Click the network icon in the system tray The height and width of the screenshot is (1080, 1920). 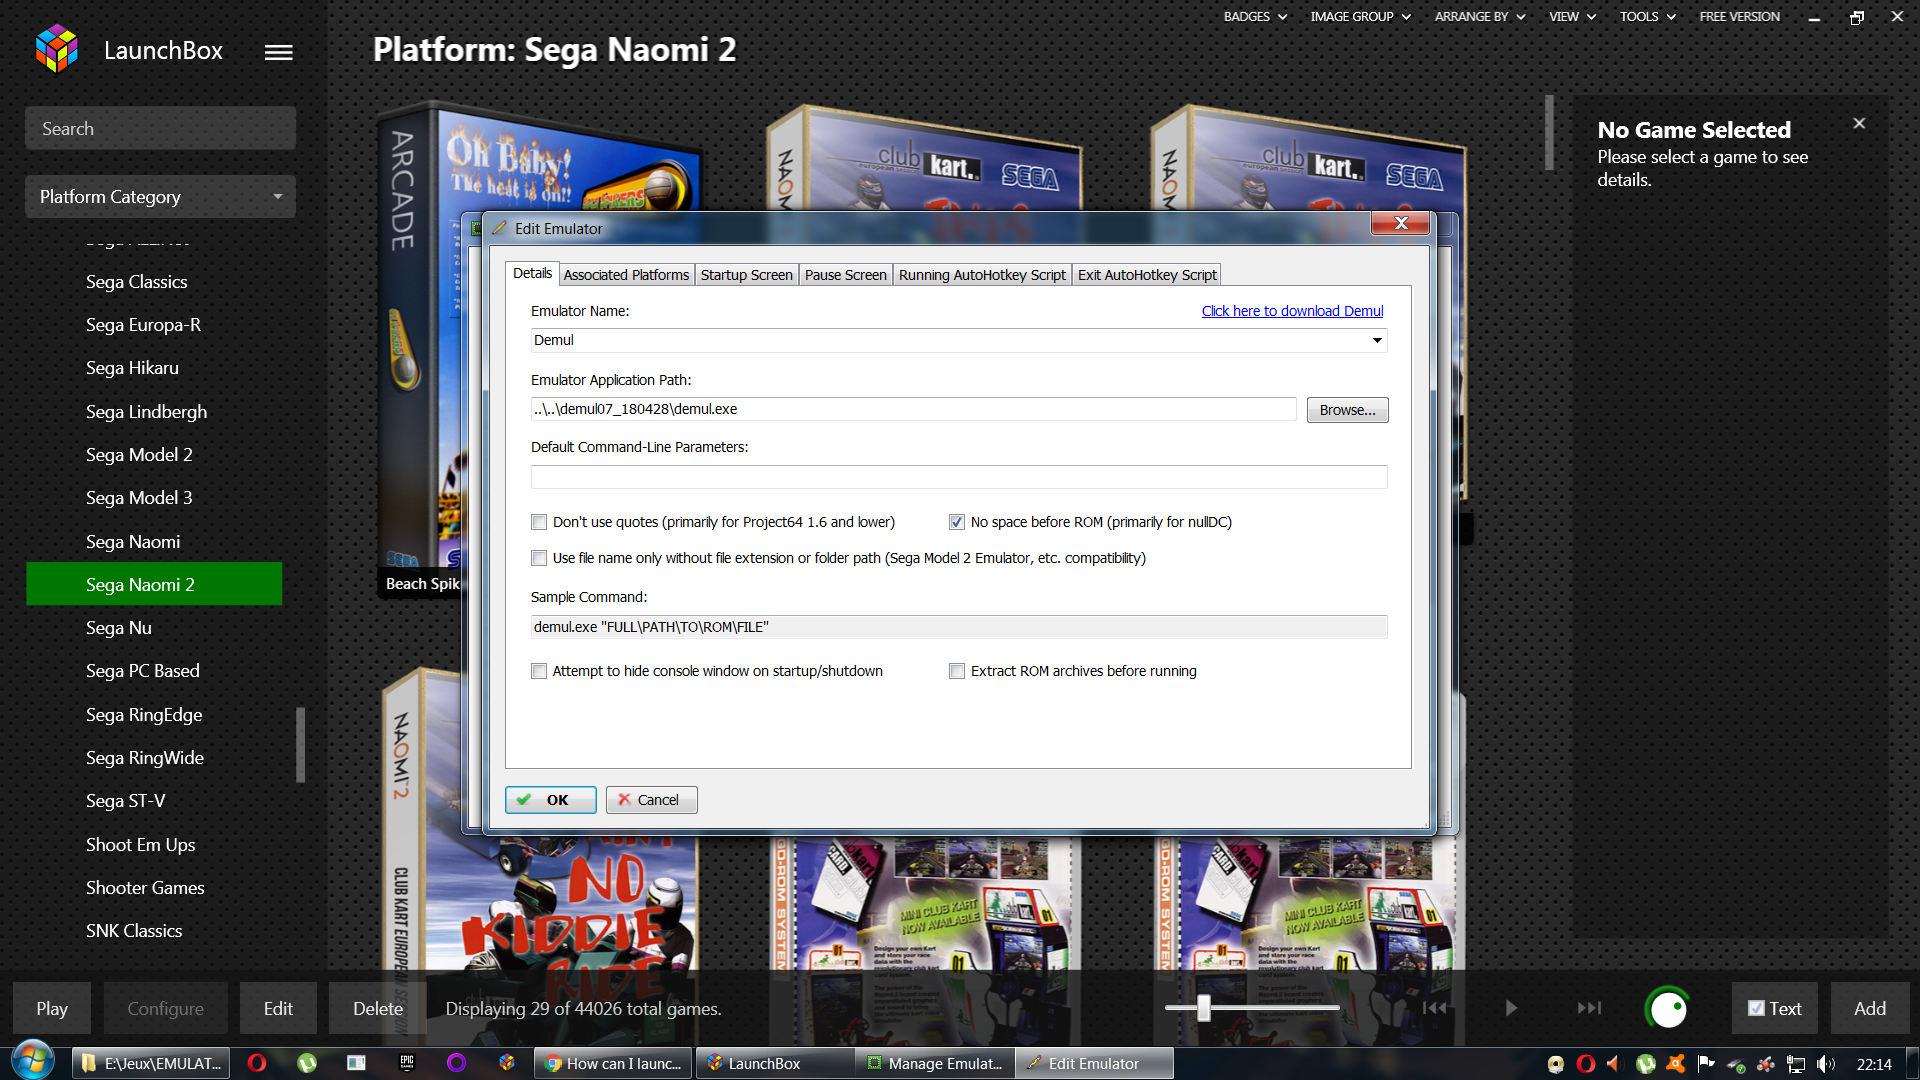(1796, 1064)
